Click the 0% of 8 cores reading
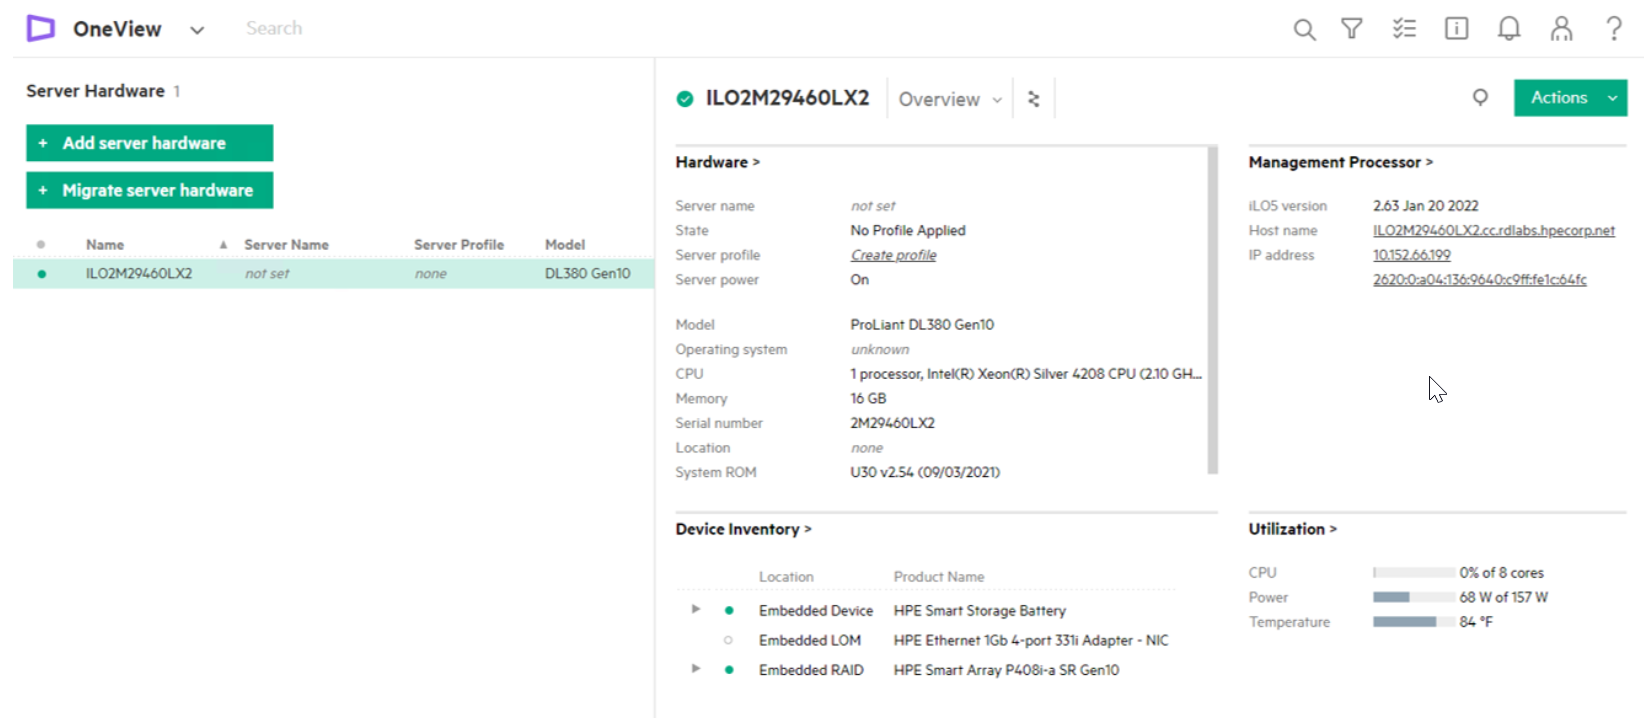The image size is (1651, 718). tap(1501, 573)
